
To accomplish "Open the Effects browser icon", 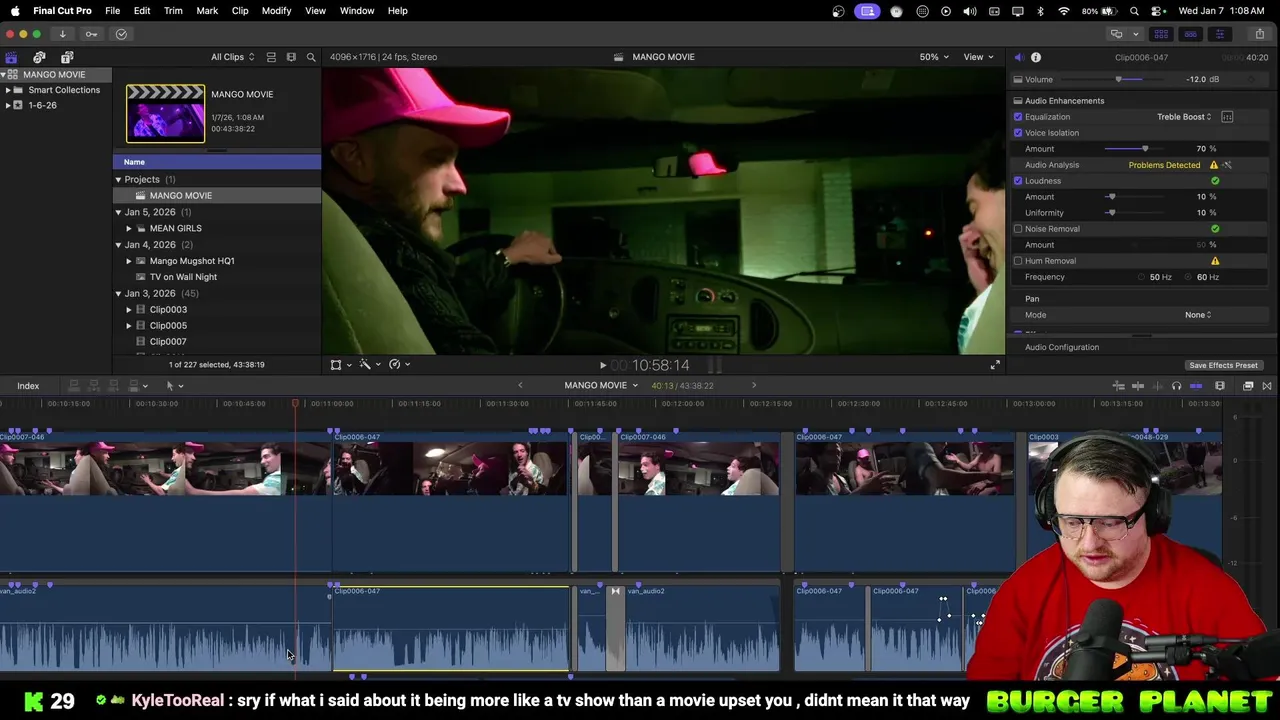I will pos(1248,386).
